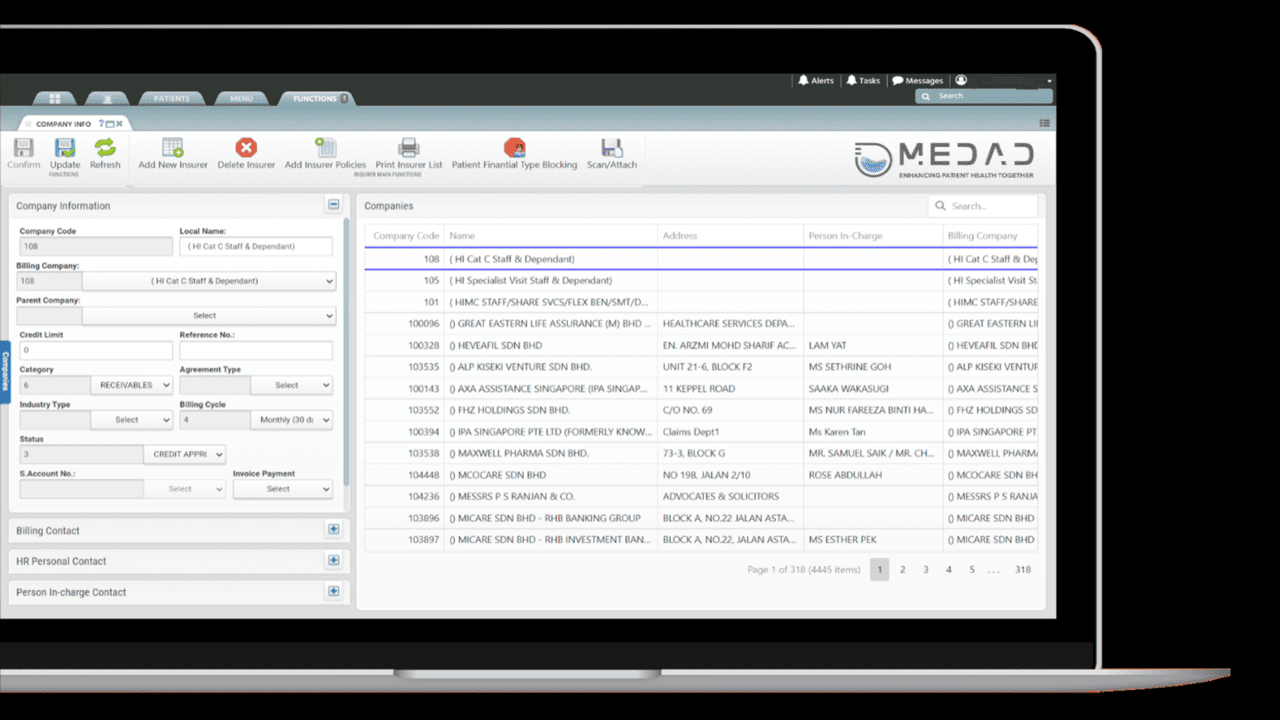1280x720 pixels.
Task: Click Add New Insurer icon
Action: pos(173,148)
